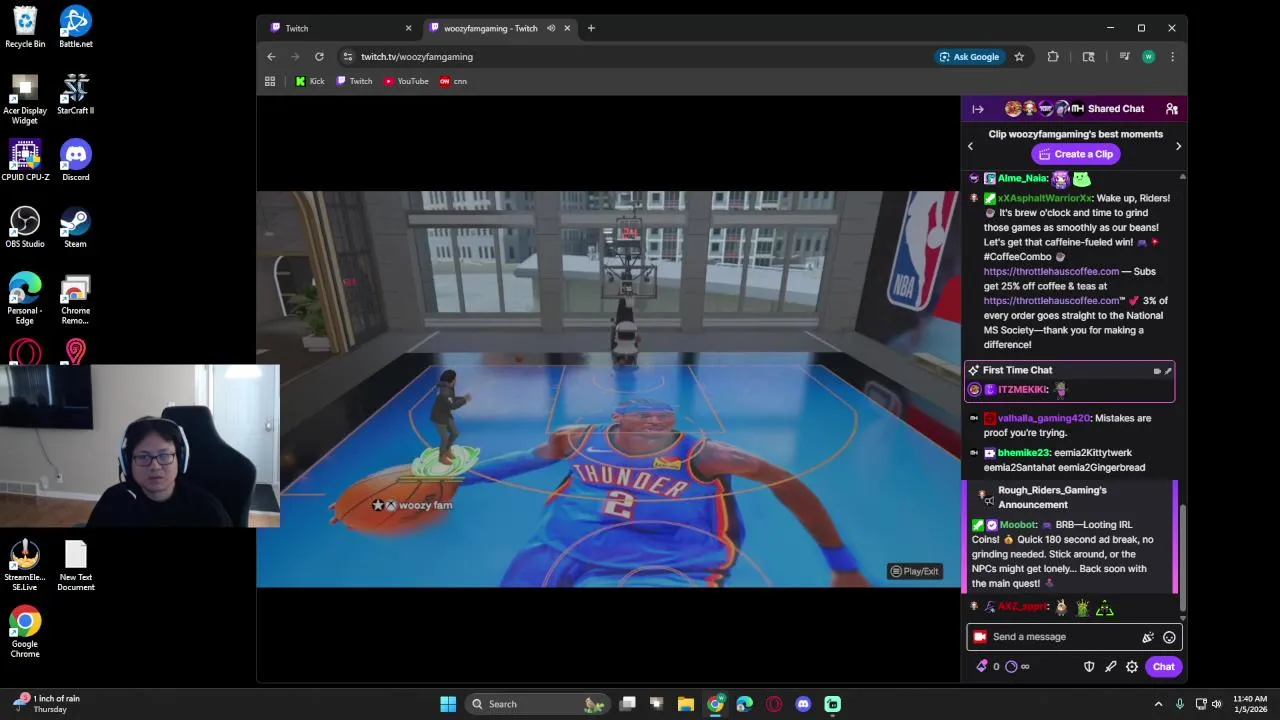Open Steam desktop shortcut
This screenshot has width=1280, height=720.
coord(75,228)
